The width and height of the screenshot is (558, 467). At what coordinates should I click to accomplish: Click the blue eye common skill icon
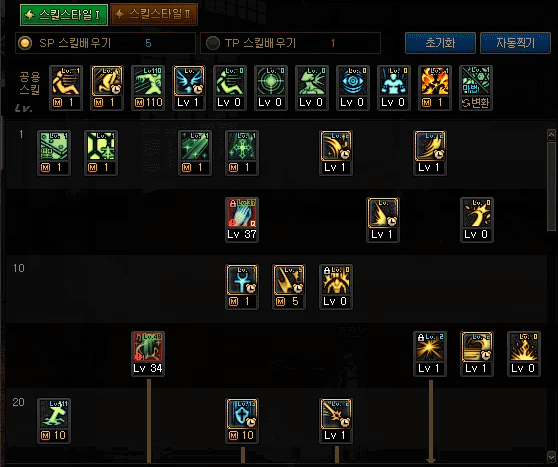353,88
